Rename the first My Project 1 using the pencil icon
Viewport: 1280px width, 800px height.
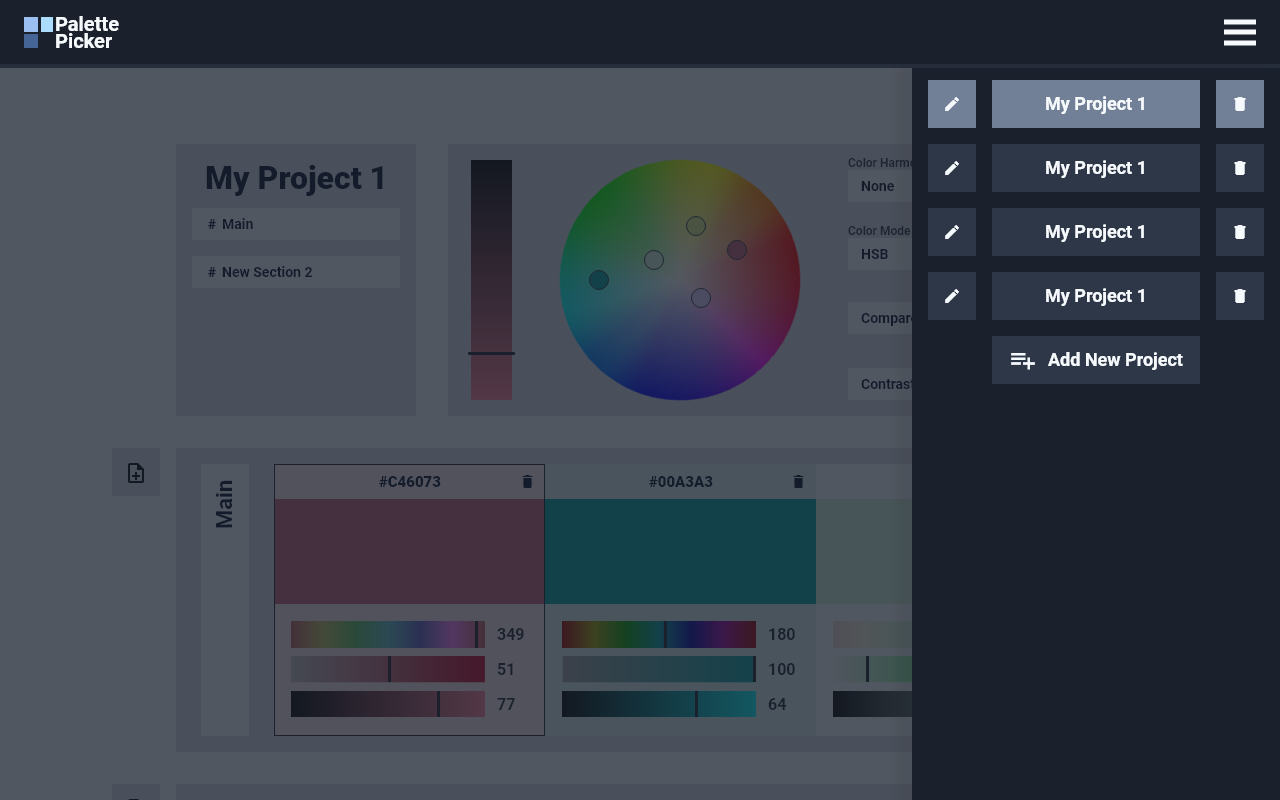[x=951, y=103]
